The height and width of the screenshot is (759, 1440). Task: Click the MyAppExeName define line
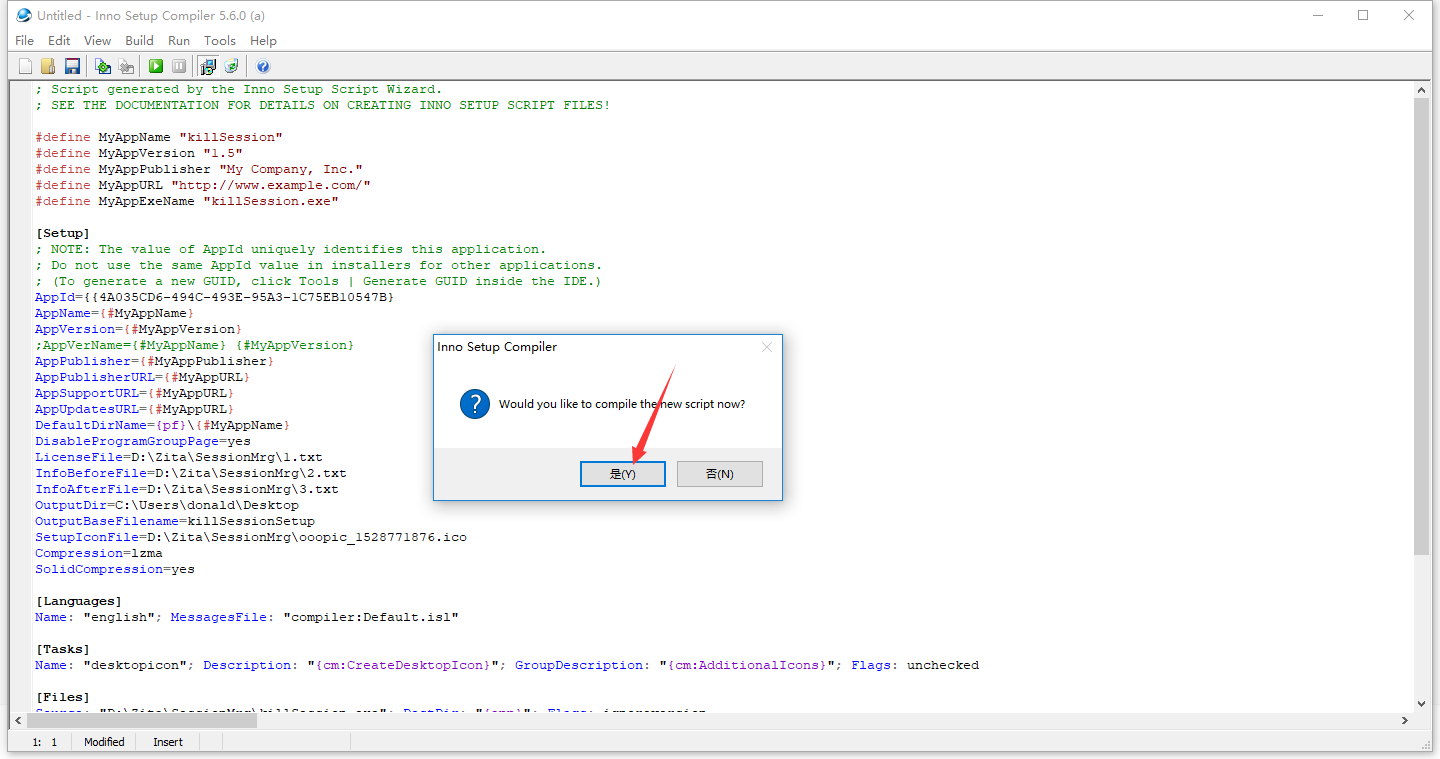point(187,201)
